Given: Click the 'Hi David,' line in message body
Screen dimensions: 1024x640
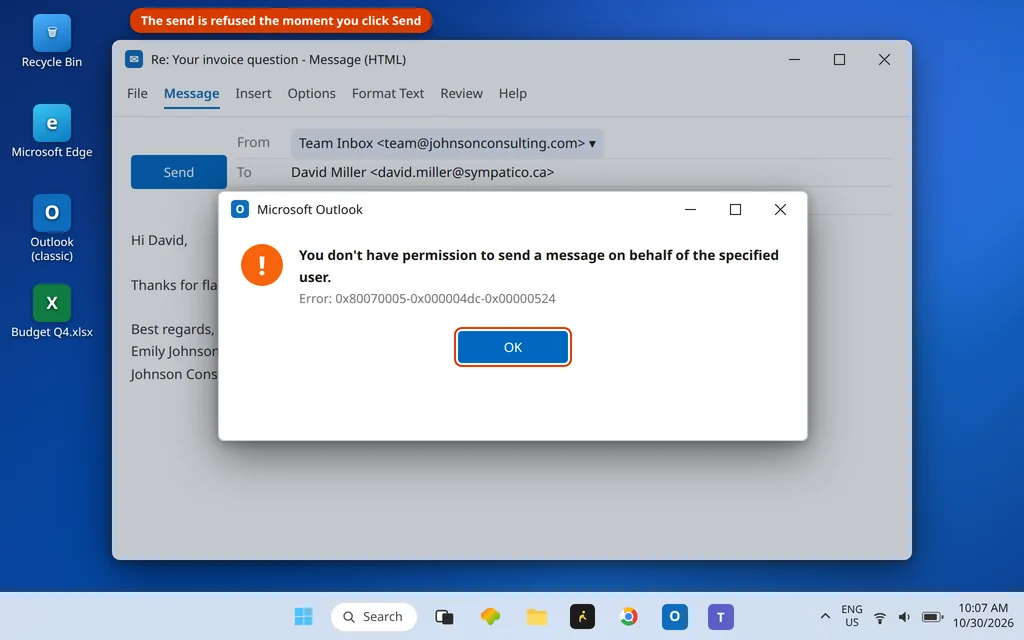Looking at the screenshot, I should tap(159, 240).
